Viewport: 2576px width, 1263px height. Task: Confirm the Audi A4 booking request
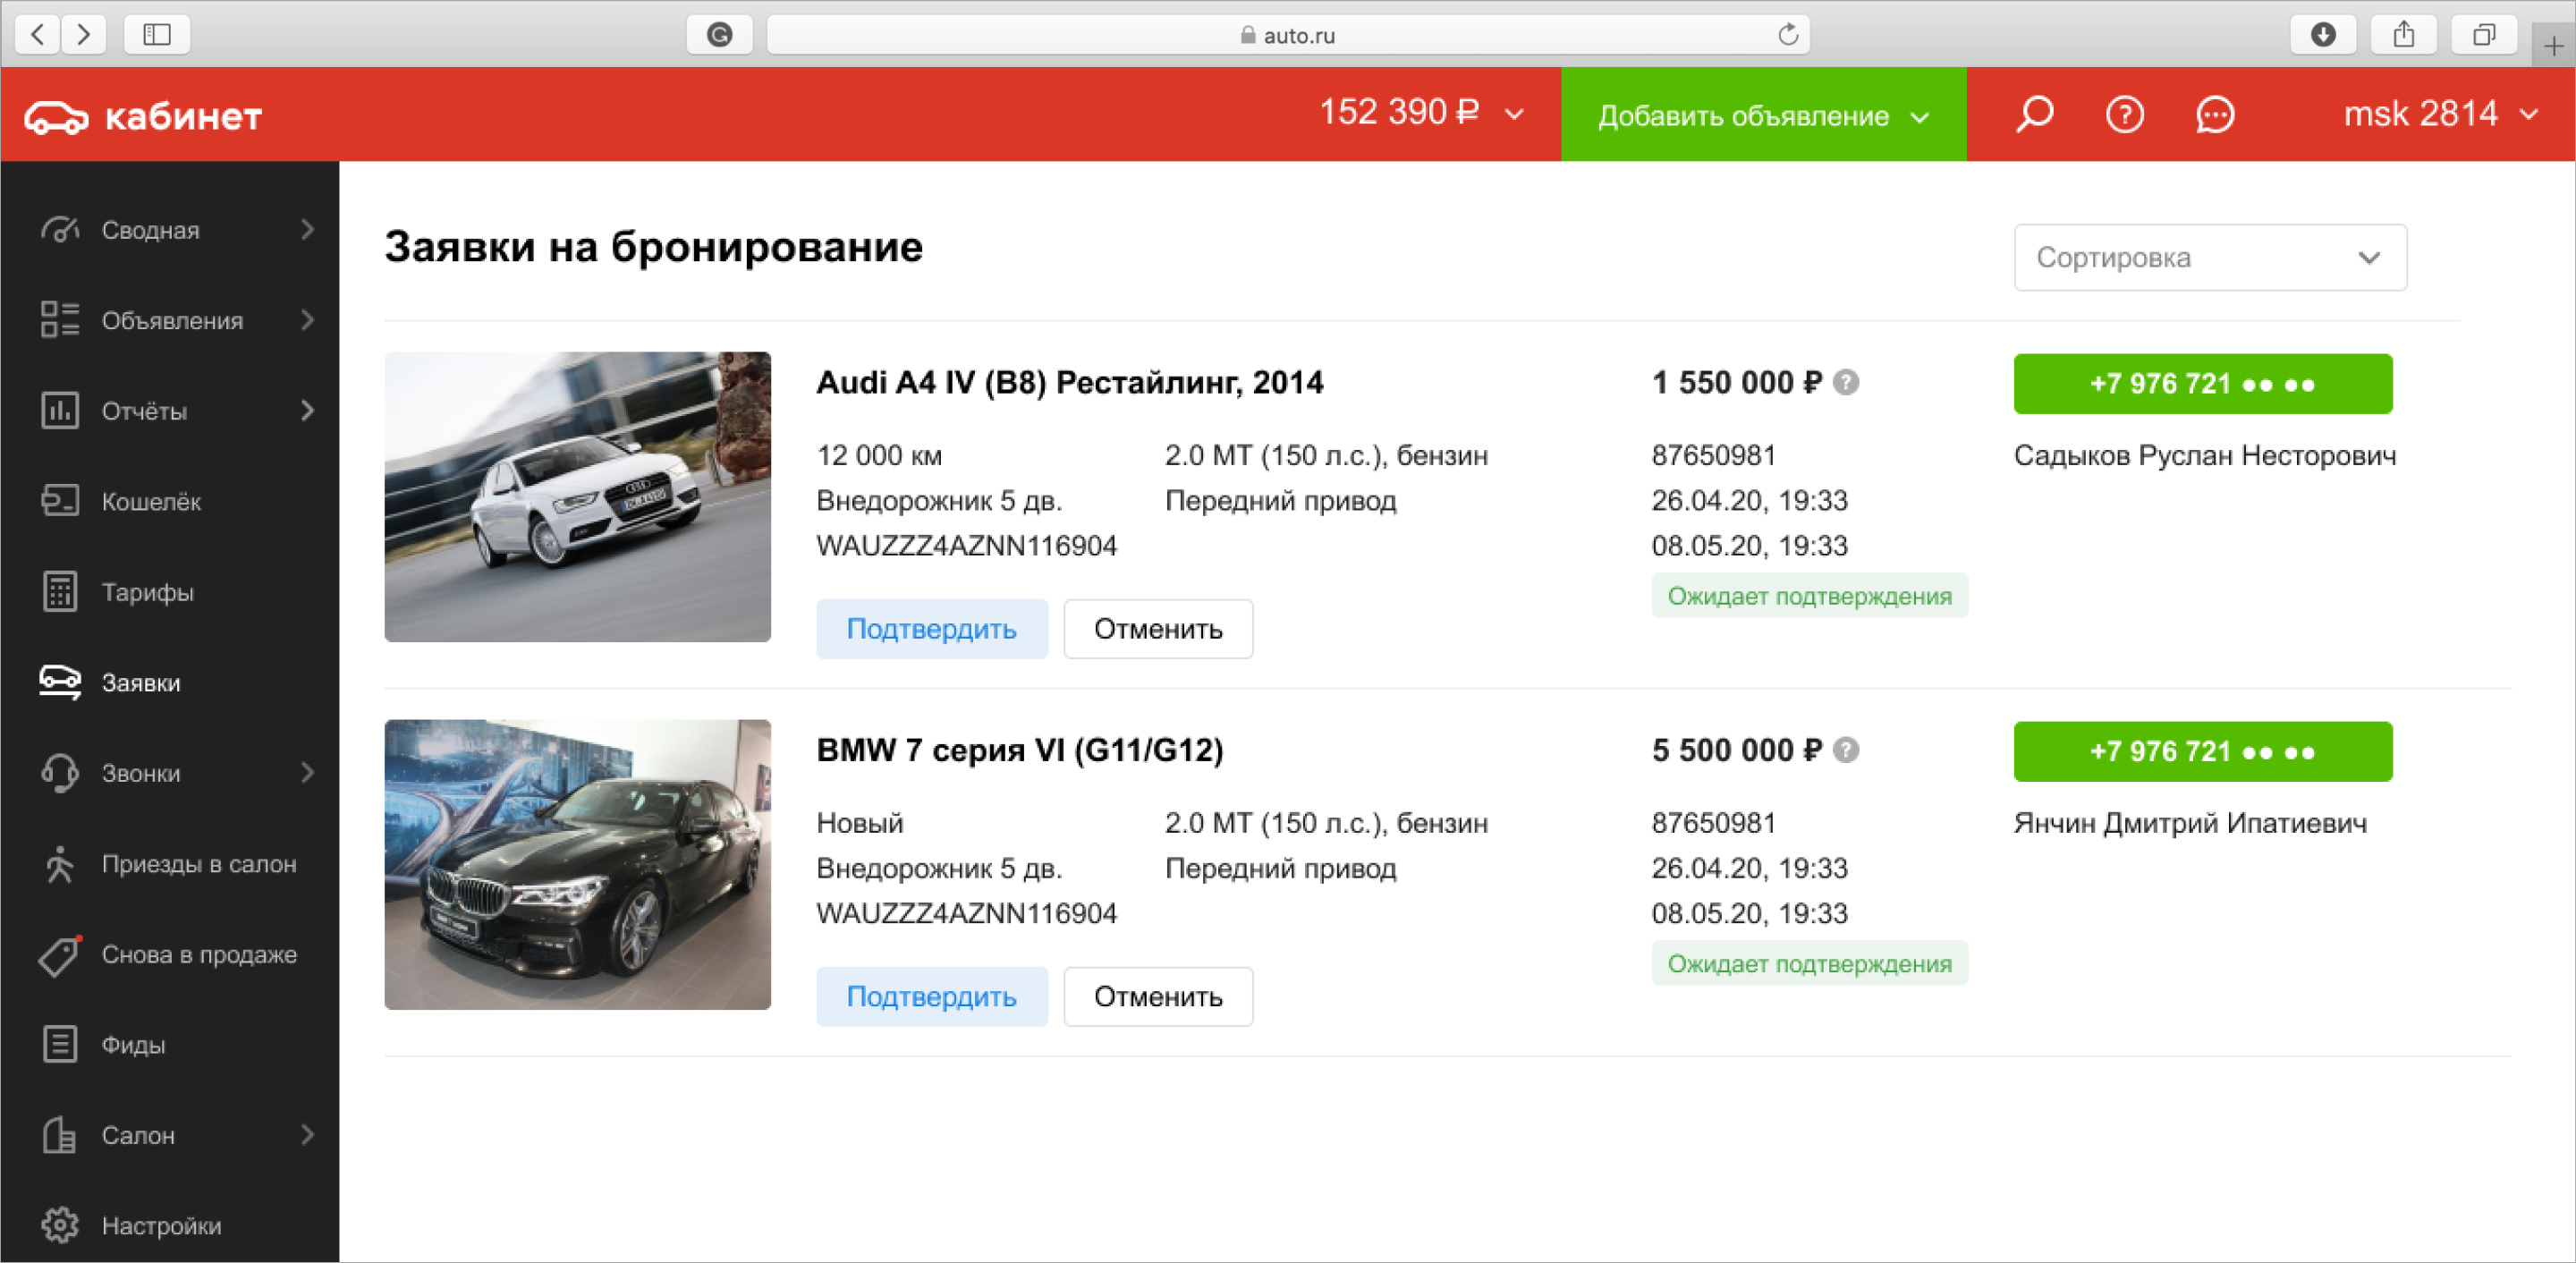coord(931,629)
